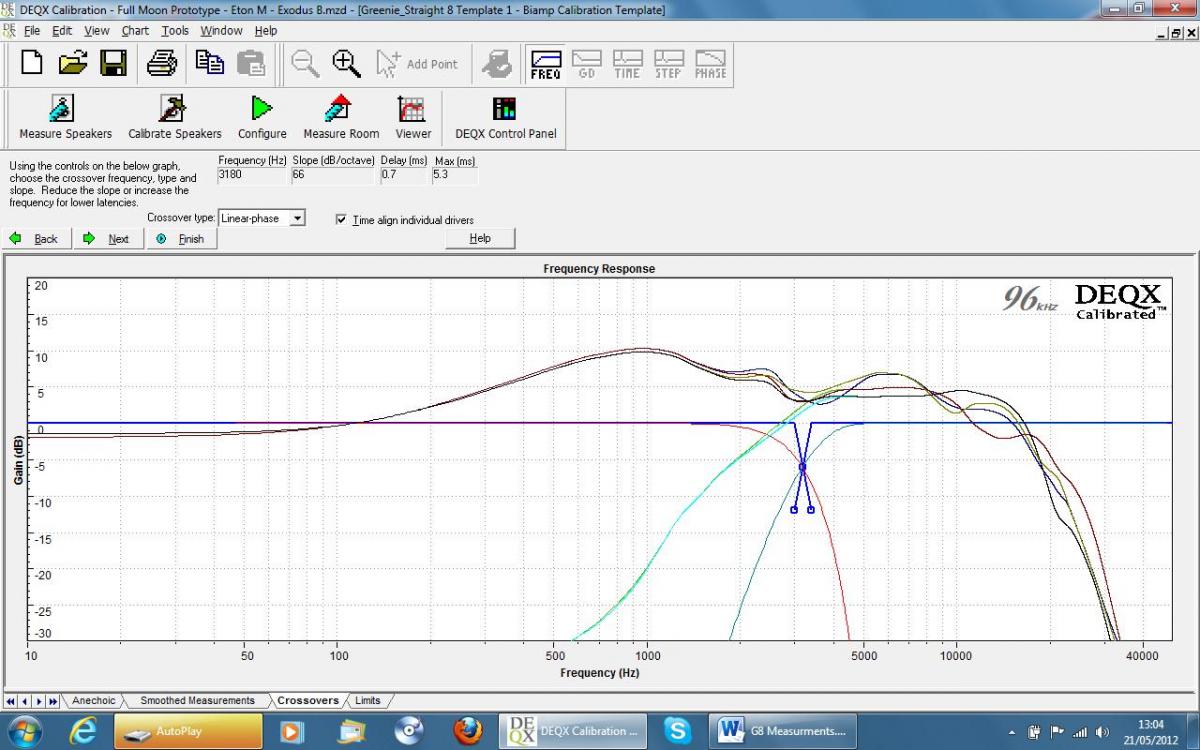Image resolution: width=1200 pixels, height=750 pixels.
Task: Open the Chart menu
Action: [135, 31]
